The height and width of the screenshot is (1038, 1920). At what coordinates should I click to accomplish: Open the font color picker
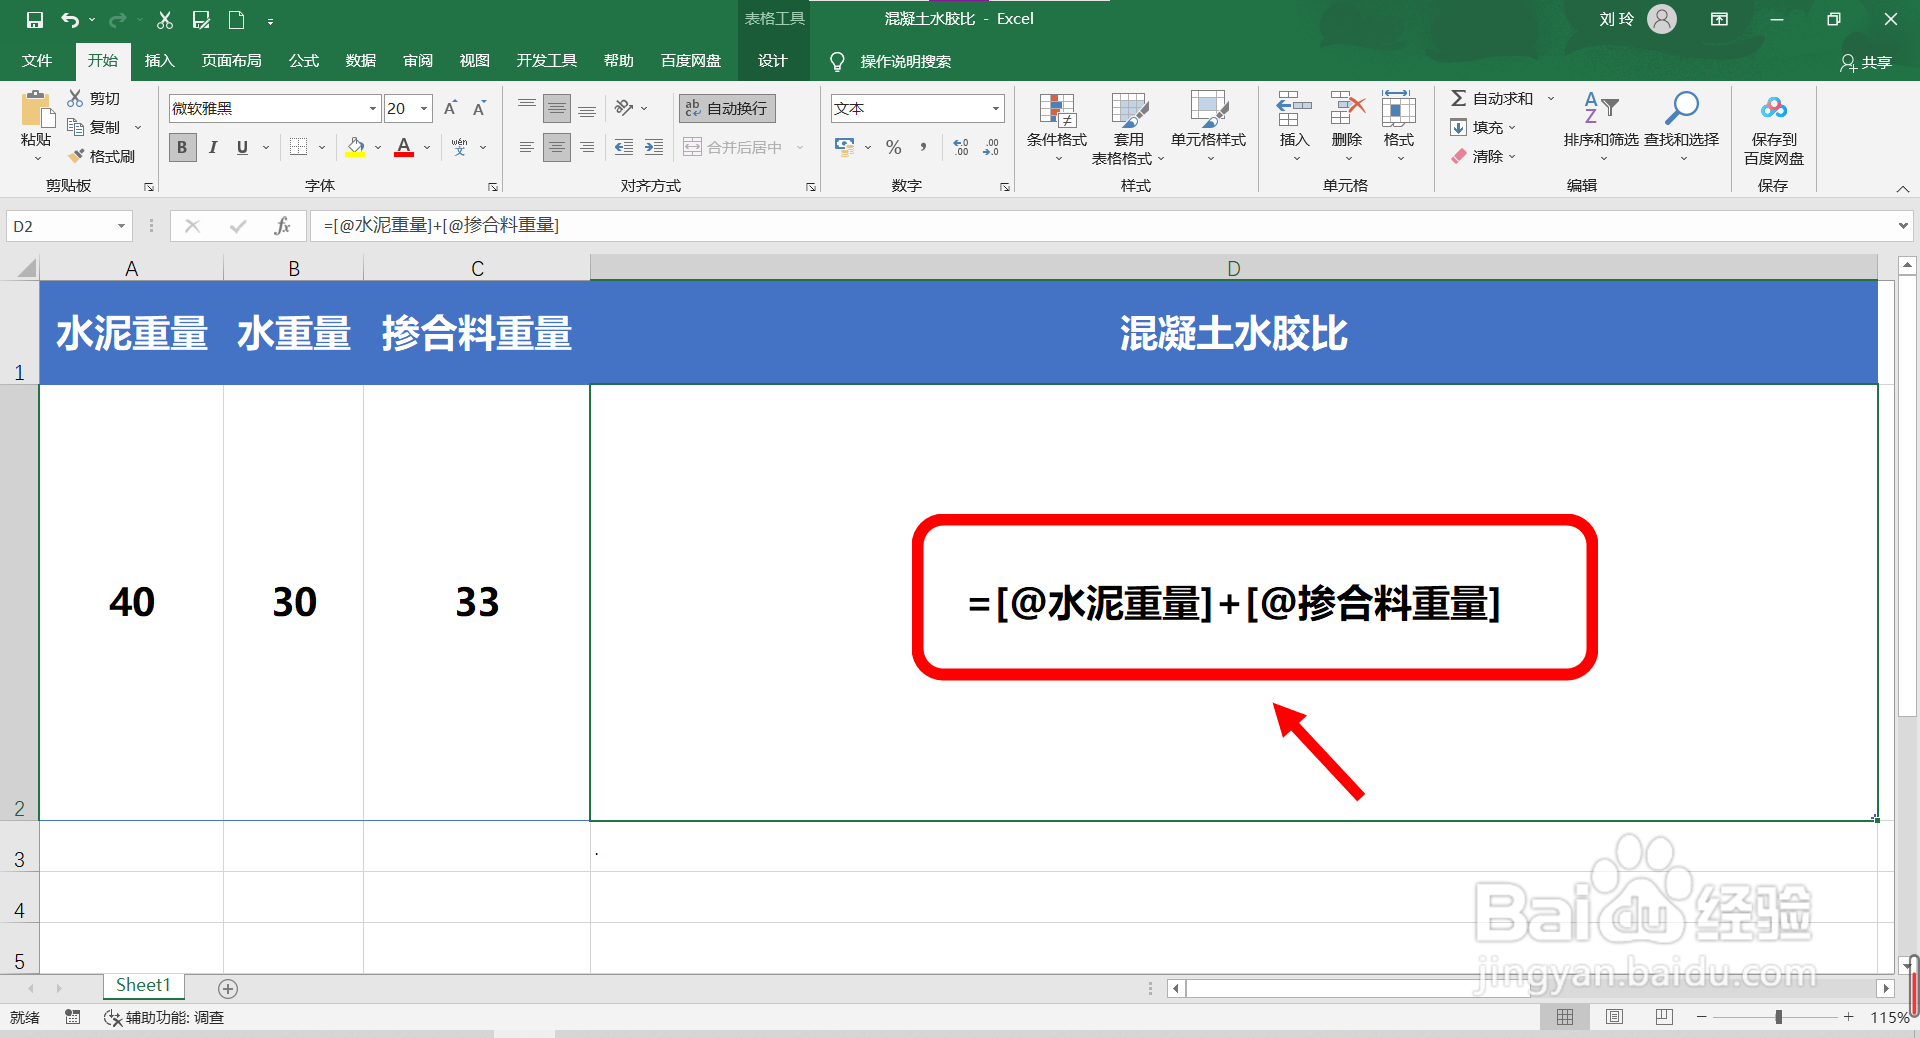[x=404, y=147]
